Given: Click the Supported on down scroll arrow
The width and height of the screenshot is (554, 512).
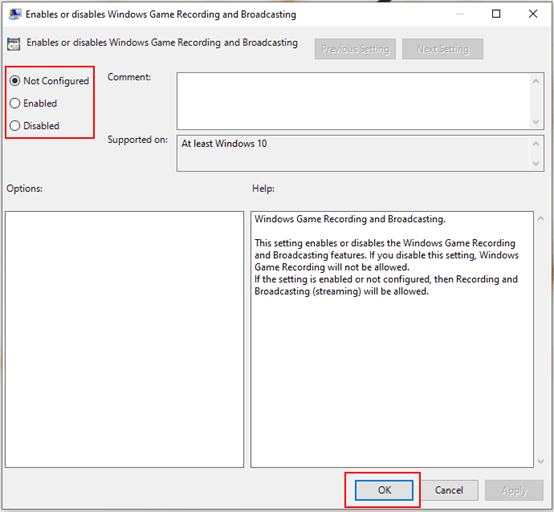Looking at the screenshot, I should pyautogui.click(x=536, y=163).
